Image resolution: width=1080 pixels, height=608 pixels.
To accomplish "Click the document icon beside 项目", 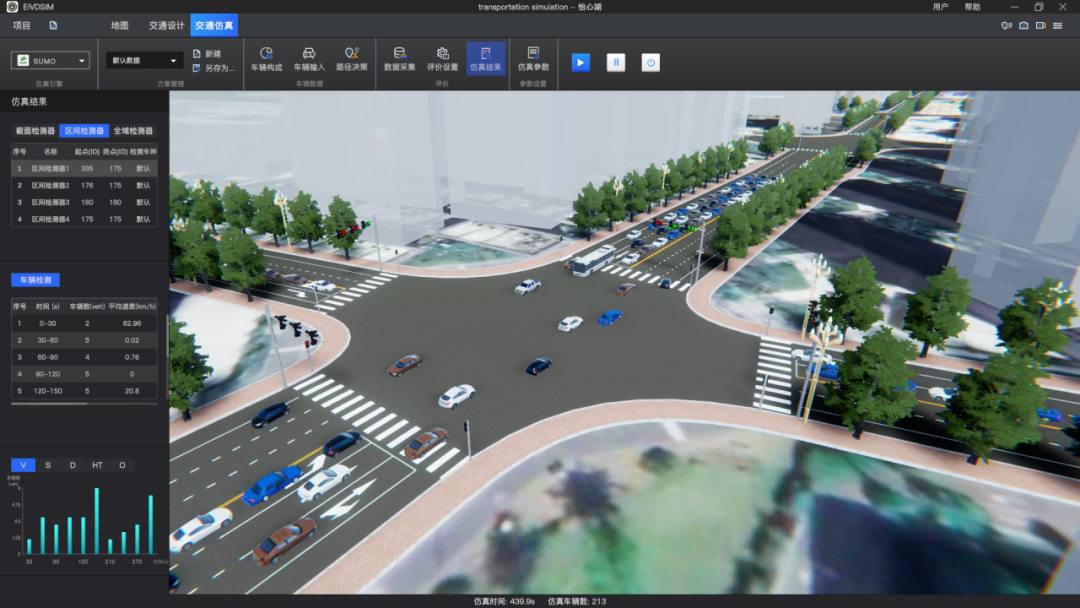I will [x=53, y=25].
